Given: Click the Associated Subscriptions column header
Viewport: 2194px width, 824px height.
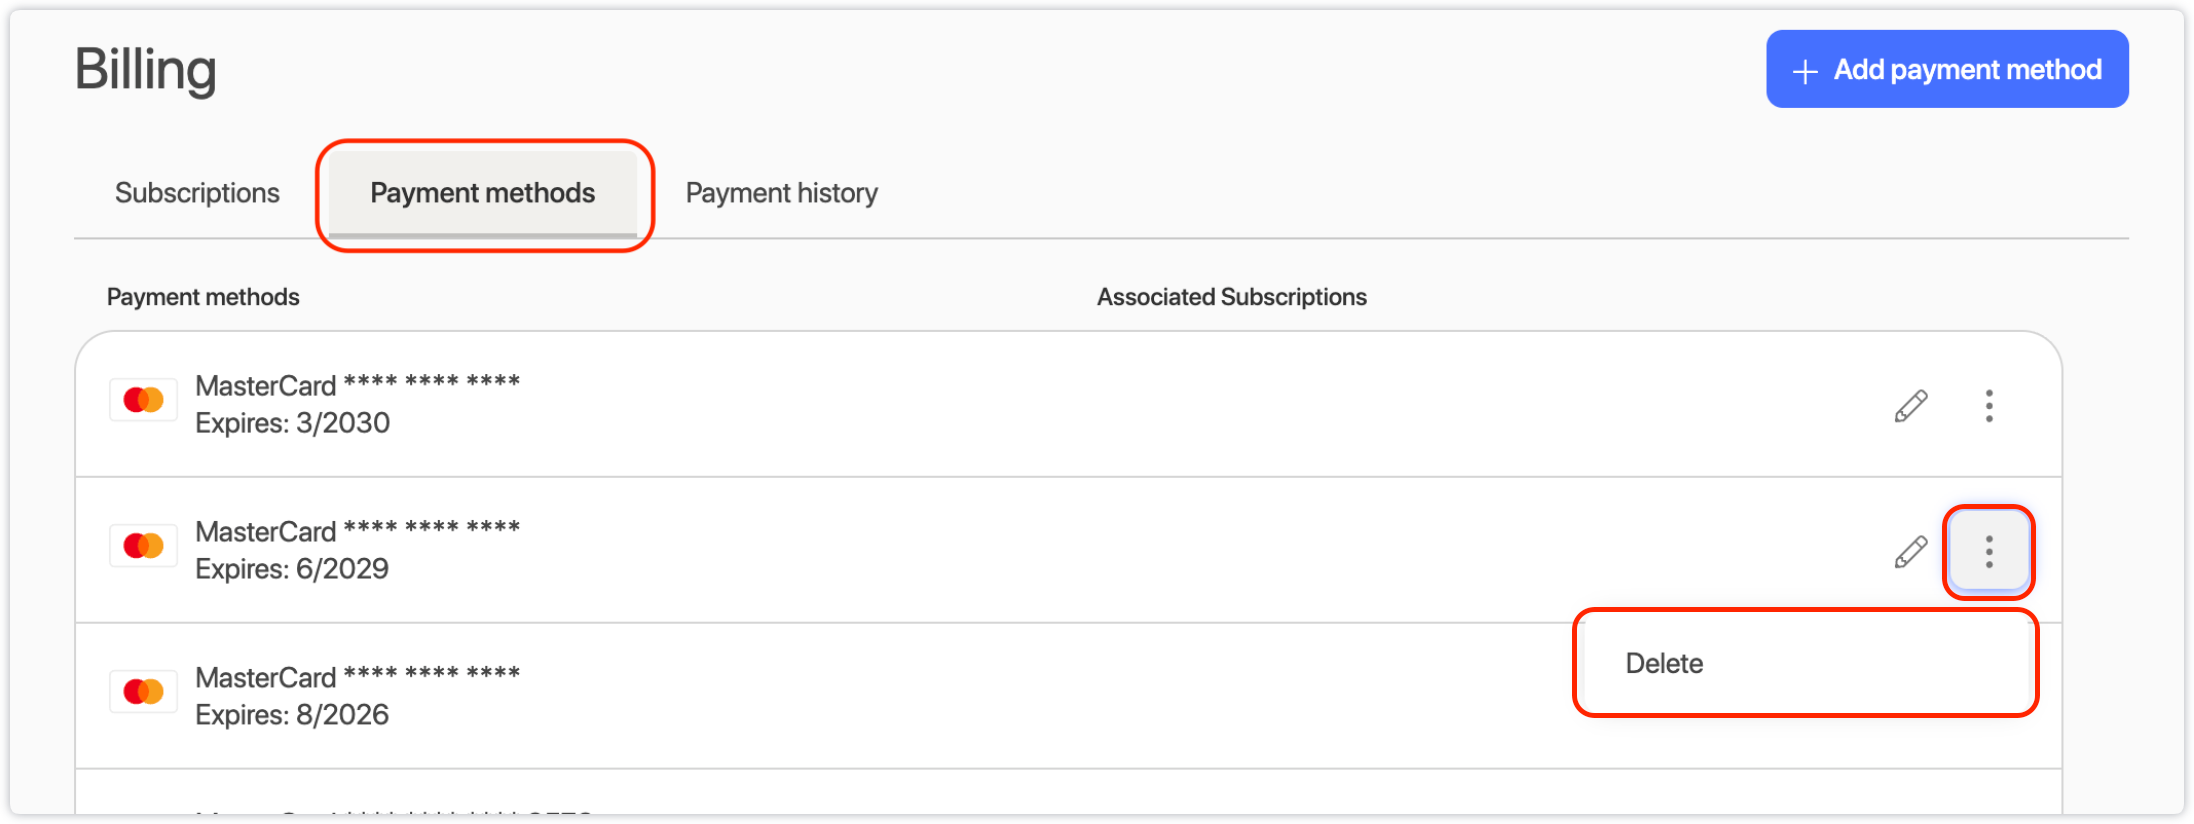Looking at the screenshot, I should coord(1231,297).
